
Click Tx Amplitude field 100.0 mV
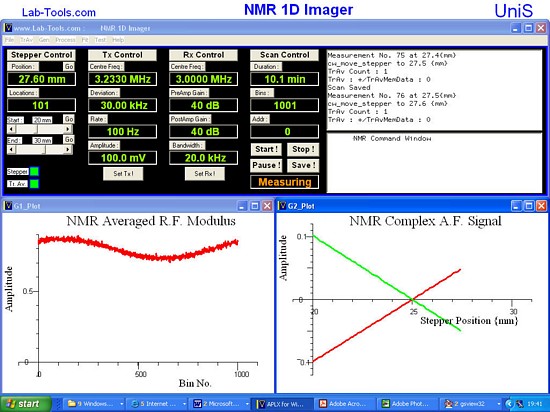tap(122, 158)
